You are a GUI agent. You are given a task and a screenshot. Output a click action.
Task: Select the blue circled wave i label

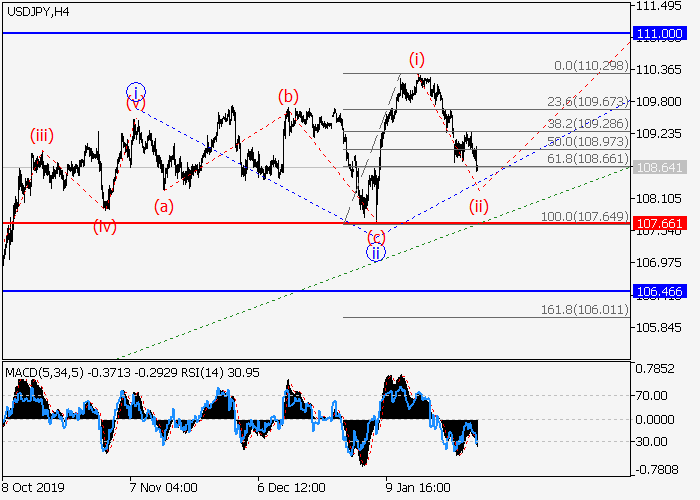[x=136, y=90]
